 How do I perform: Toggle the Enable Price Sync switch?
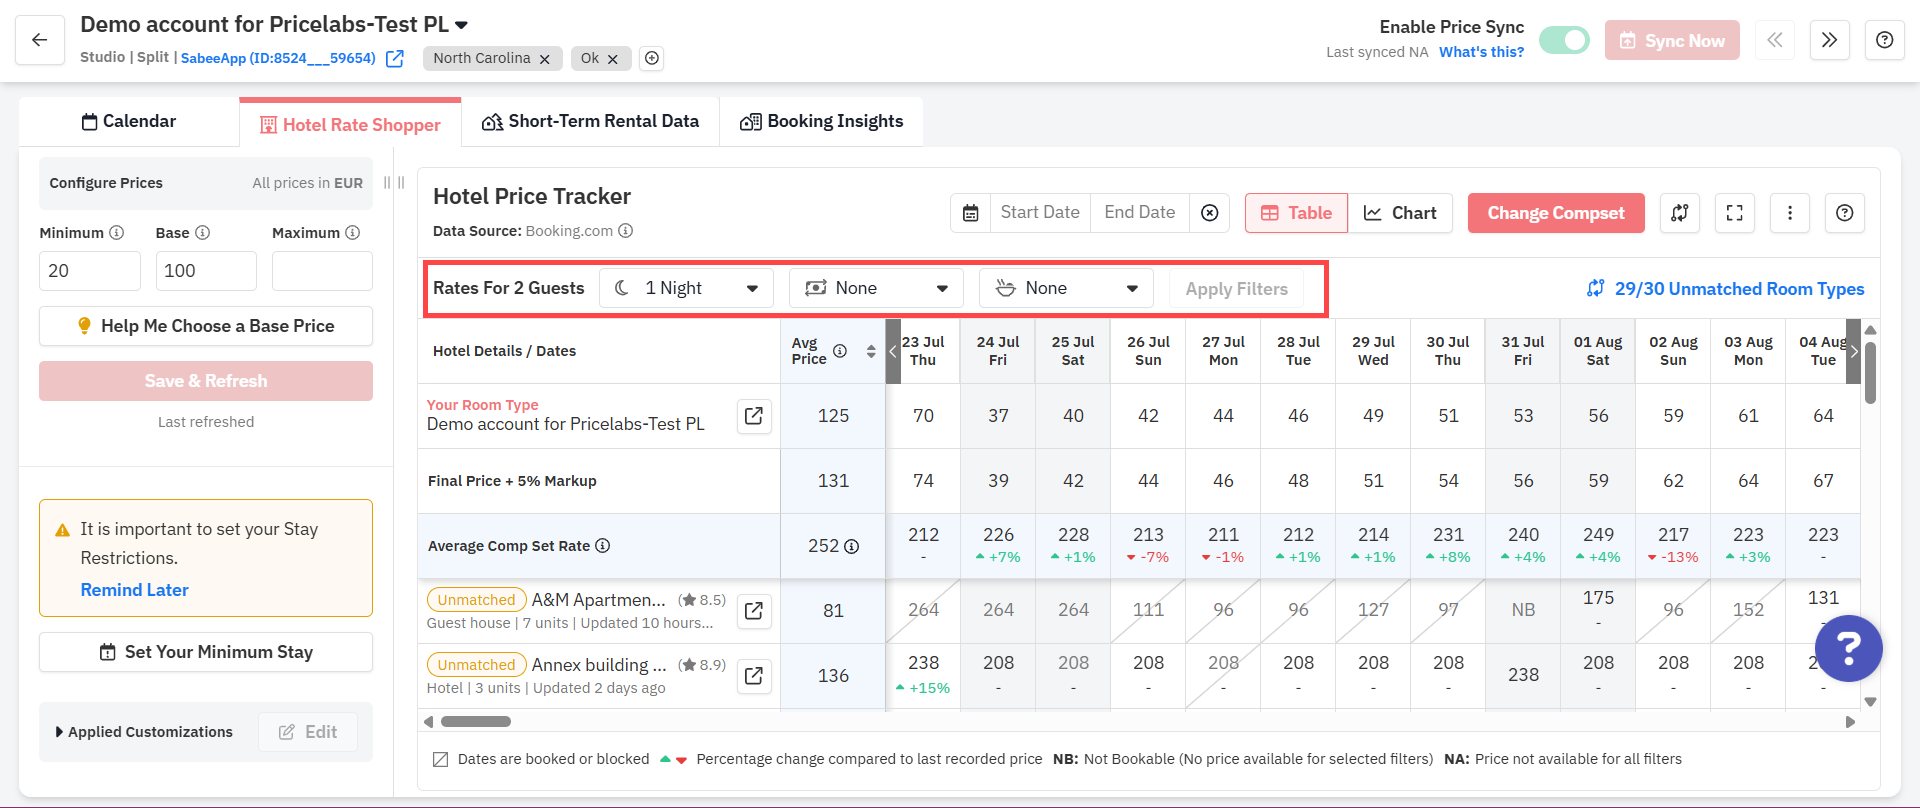pyautogui.click(x=1564, y=40)
